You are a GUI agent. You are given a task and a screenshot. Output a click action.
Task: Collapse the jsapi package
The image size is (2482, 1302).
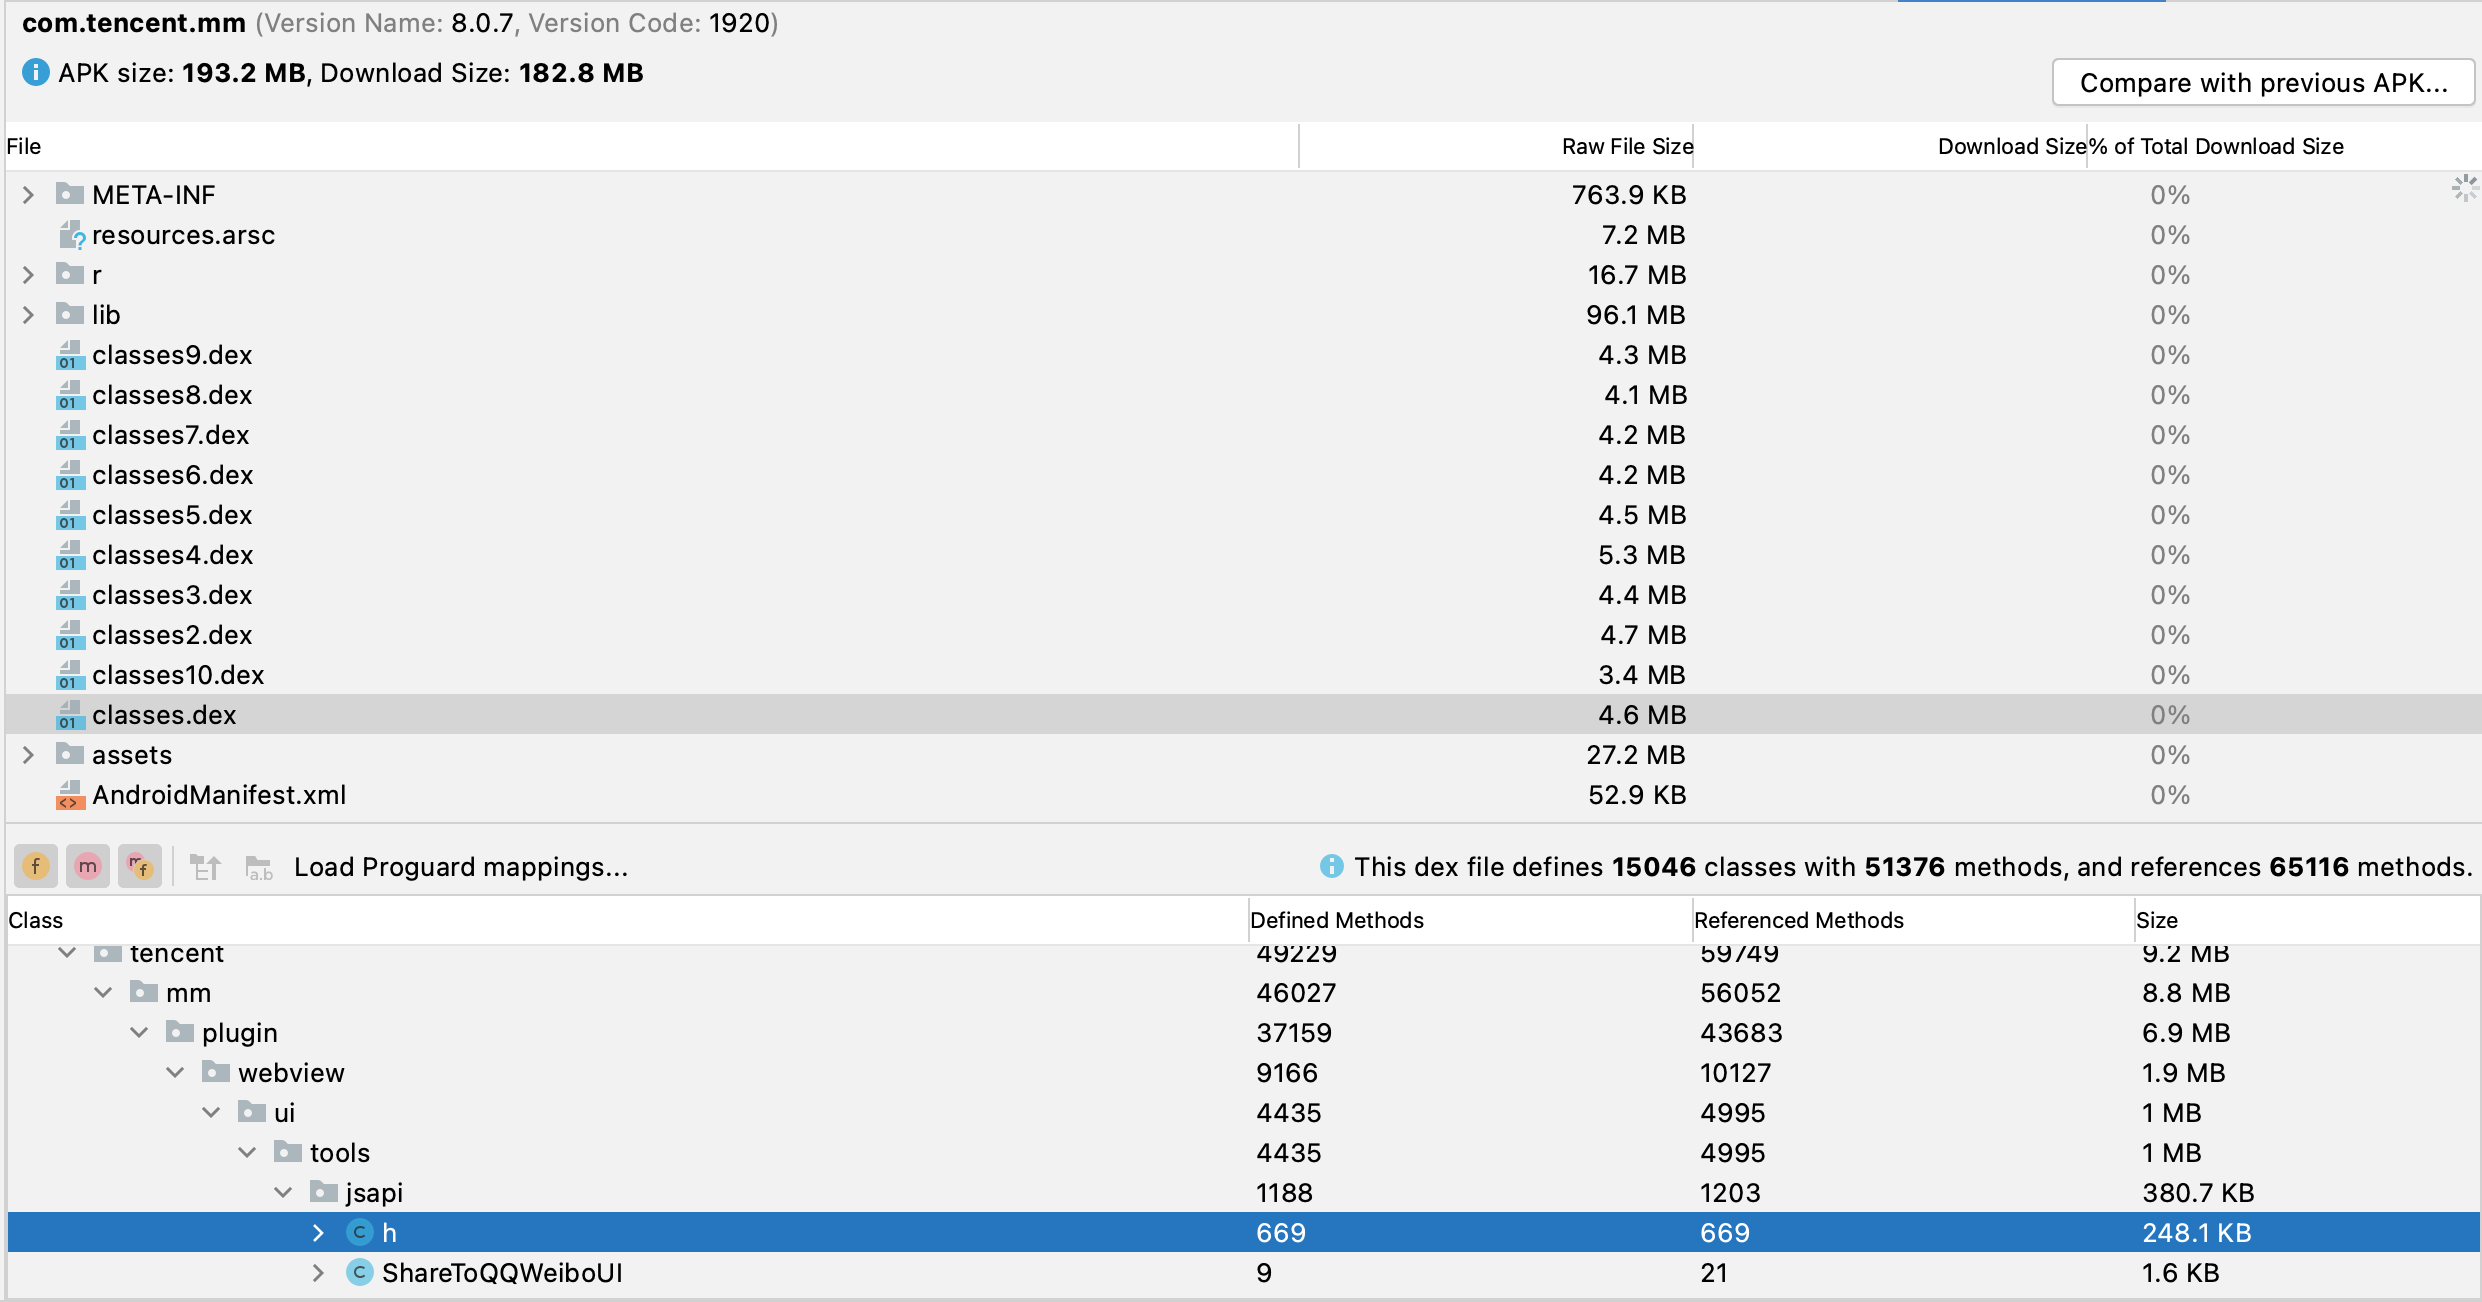283,1193
